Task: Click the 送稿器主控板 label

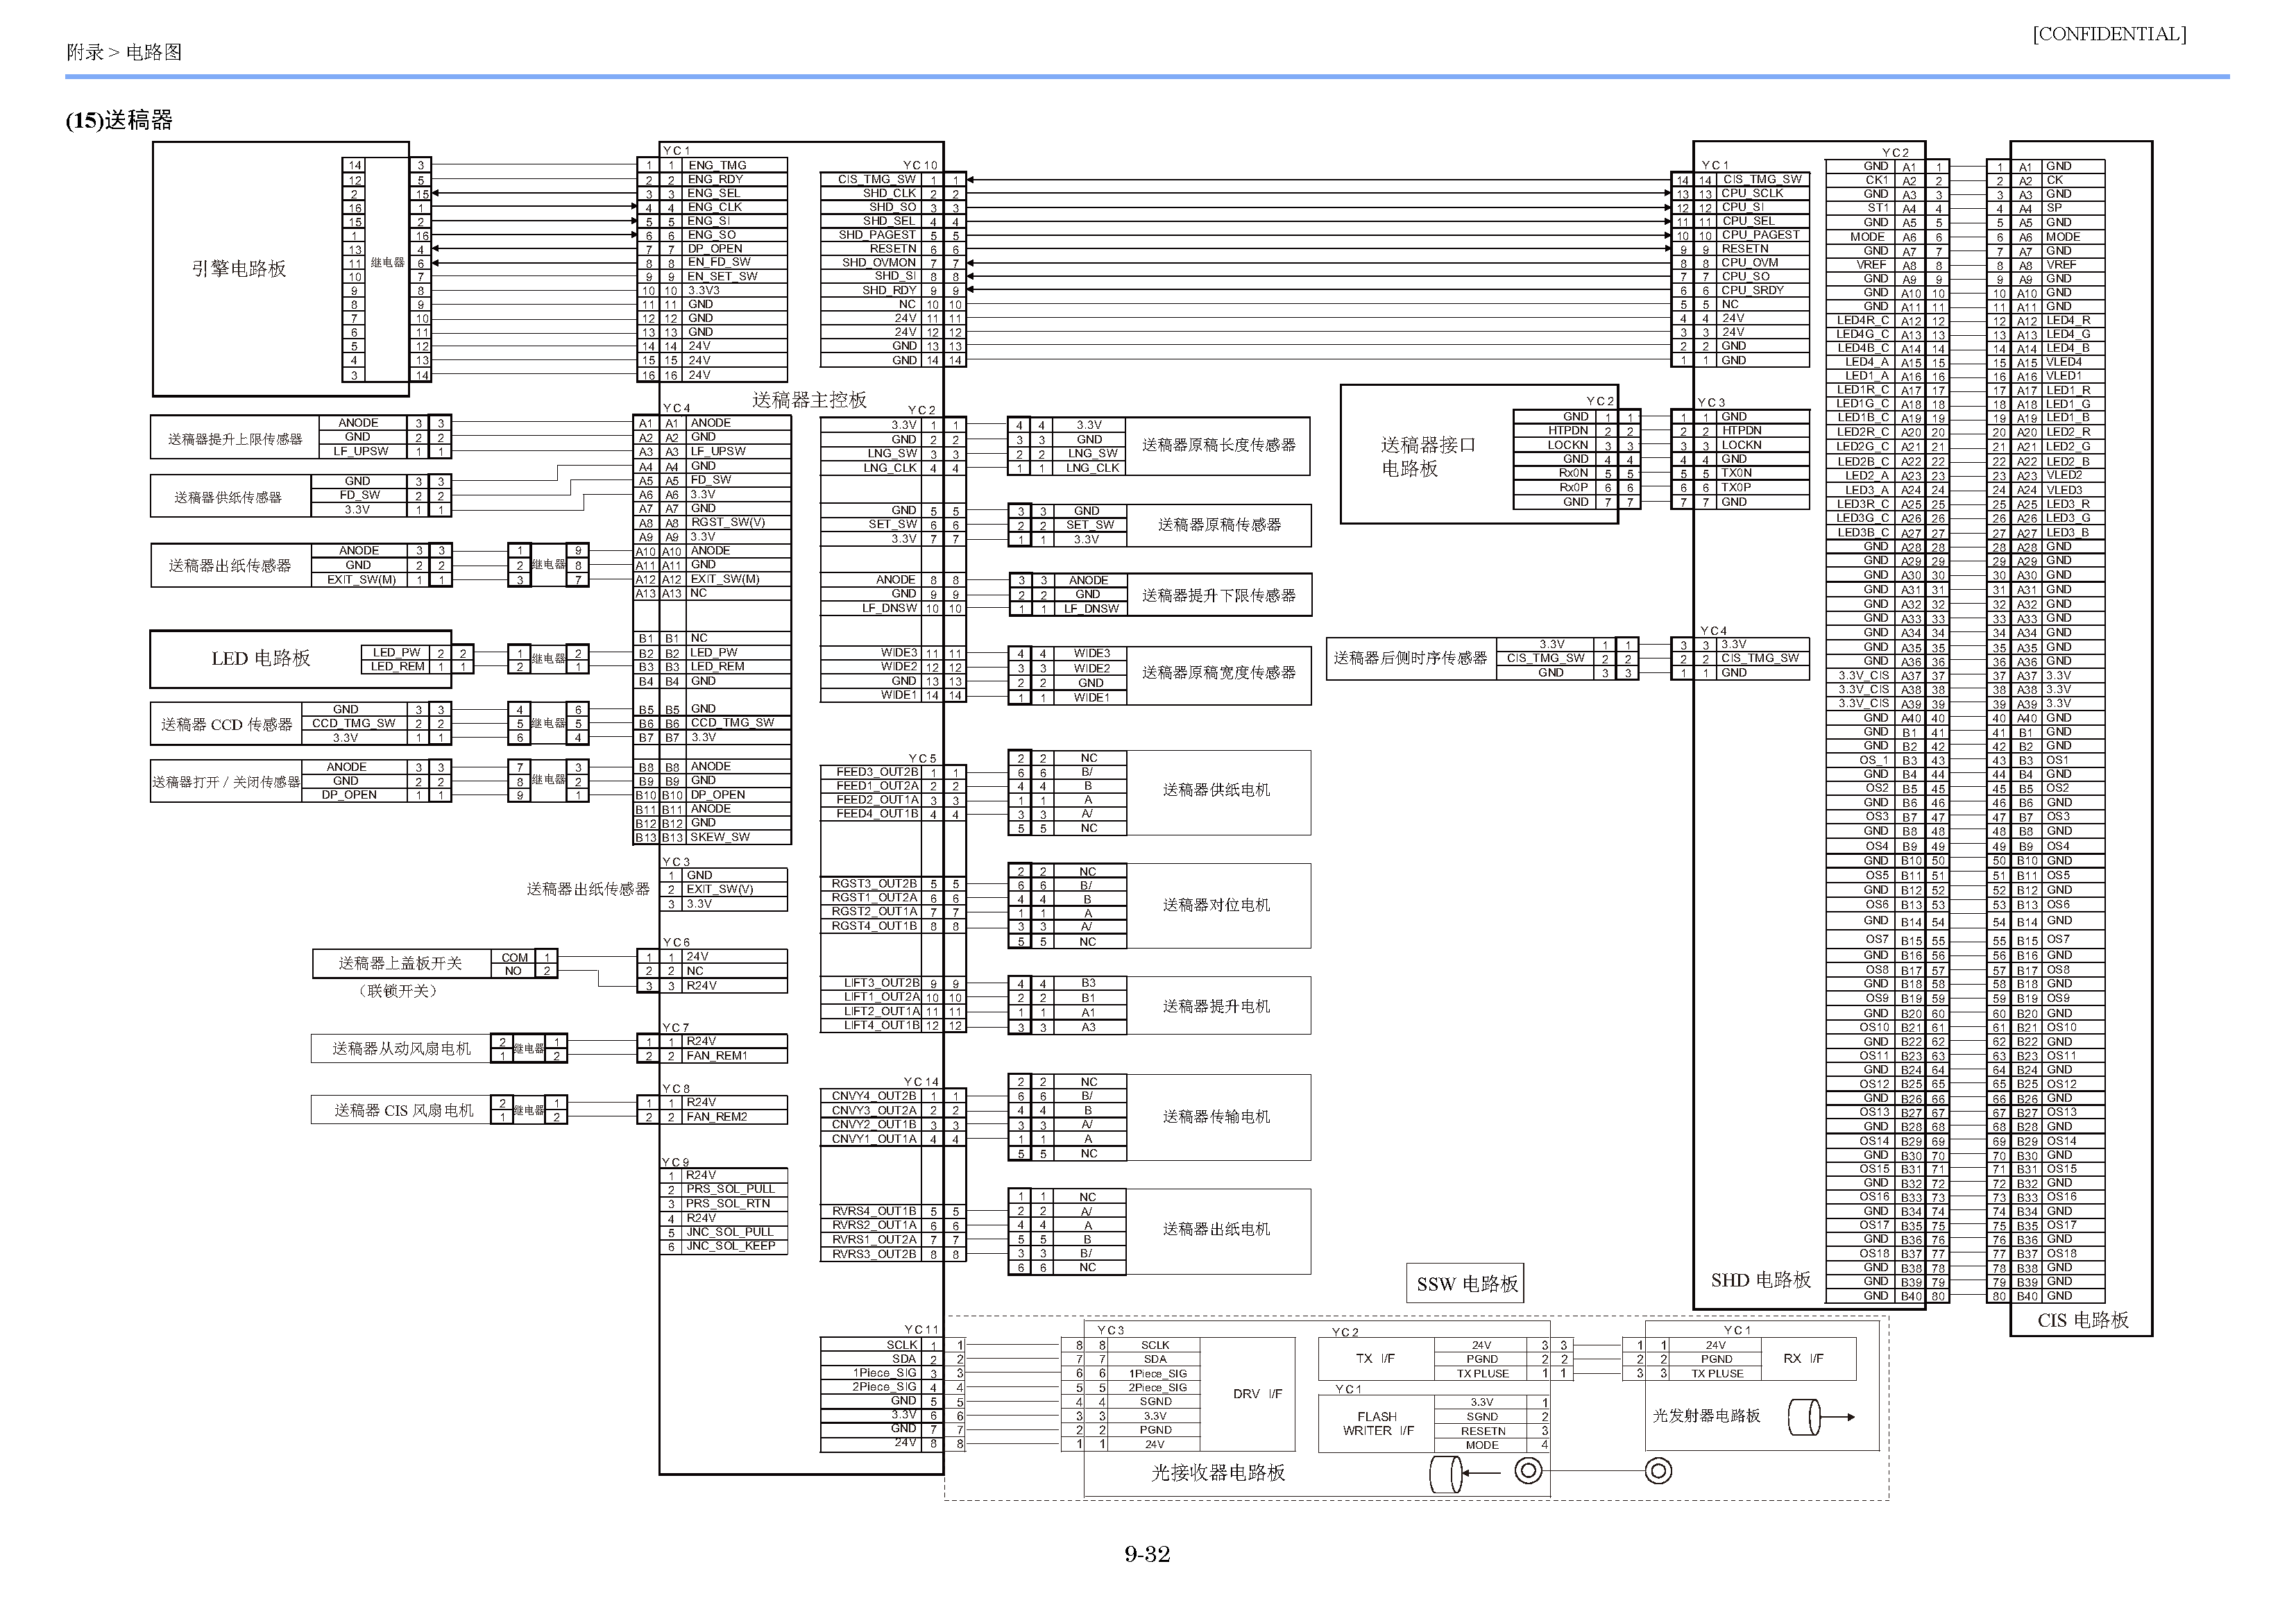Action: pyautogui.click(x=809, y=399)
